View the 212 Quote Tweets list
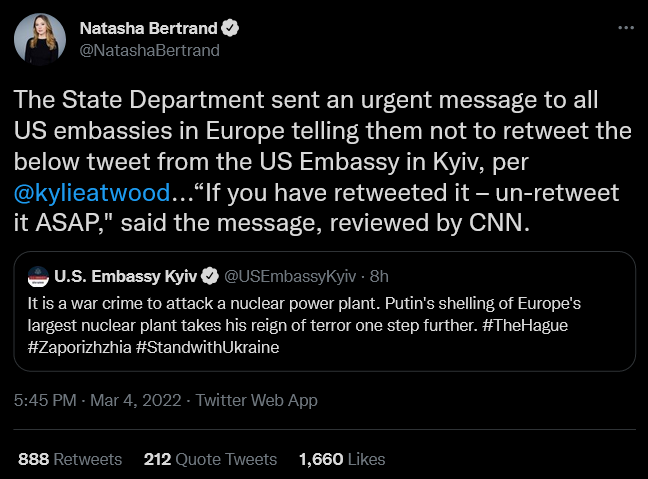648x479 pixels. click(x=210, y=459)
